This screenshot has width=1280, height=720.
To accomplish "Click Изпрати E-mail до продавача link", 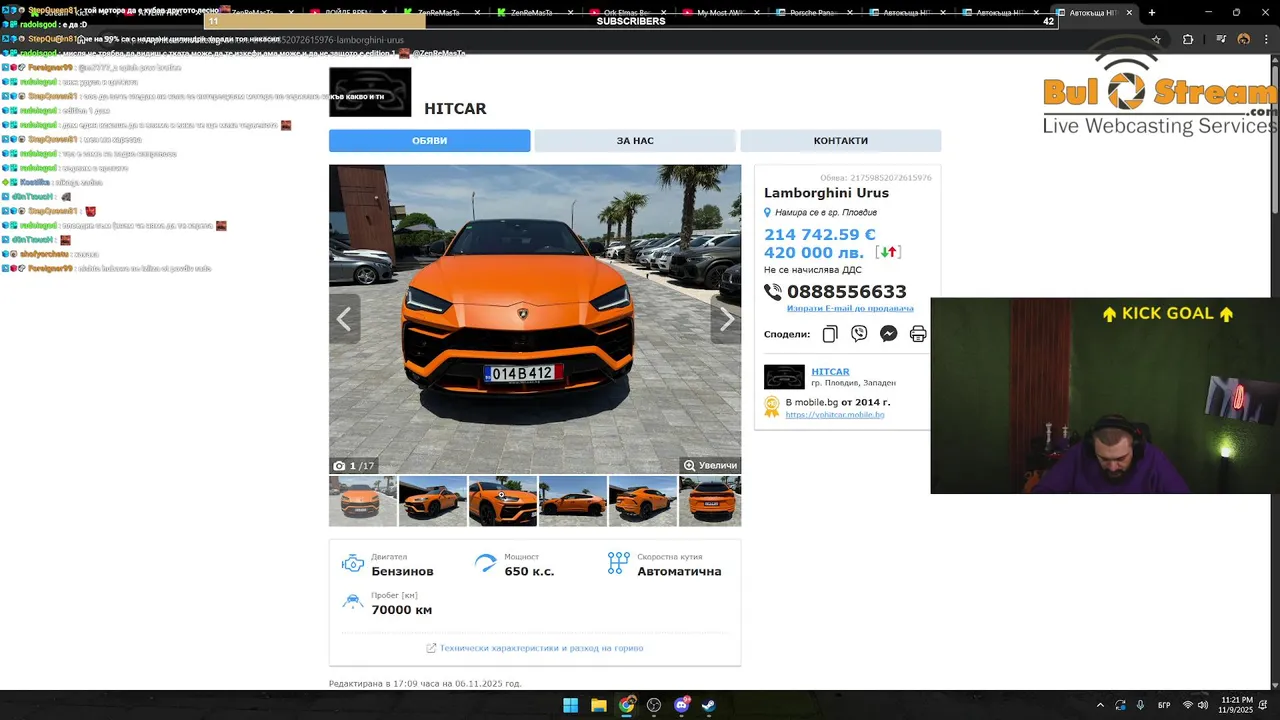I will (850, 308).
